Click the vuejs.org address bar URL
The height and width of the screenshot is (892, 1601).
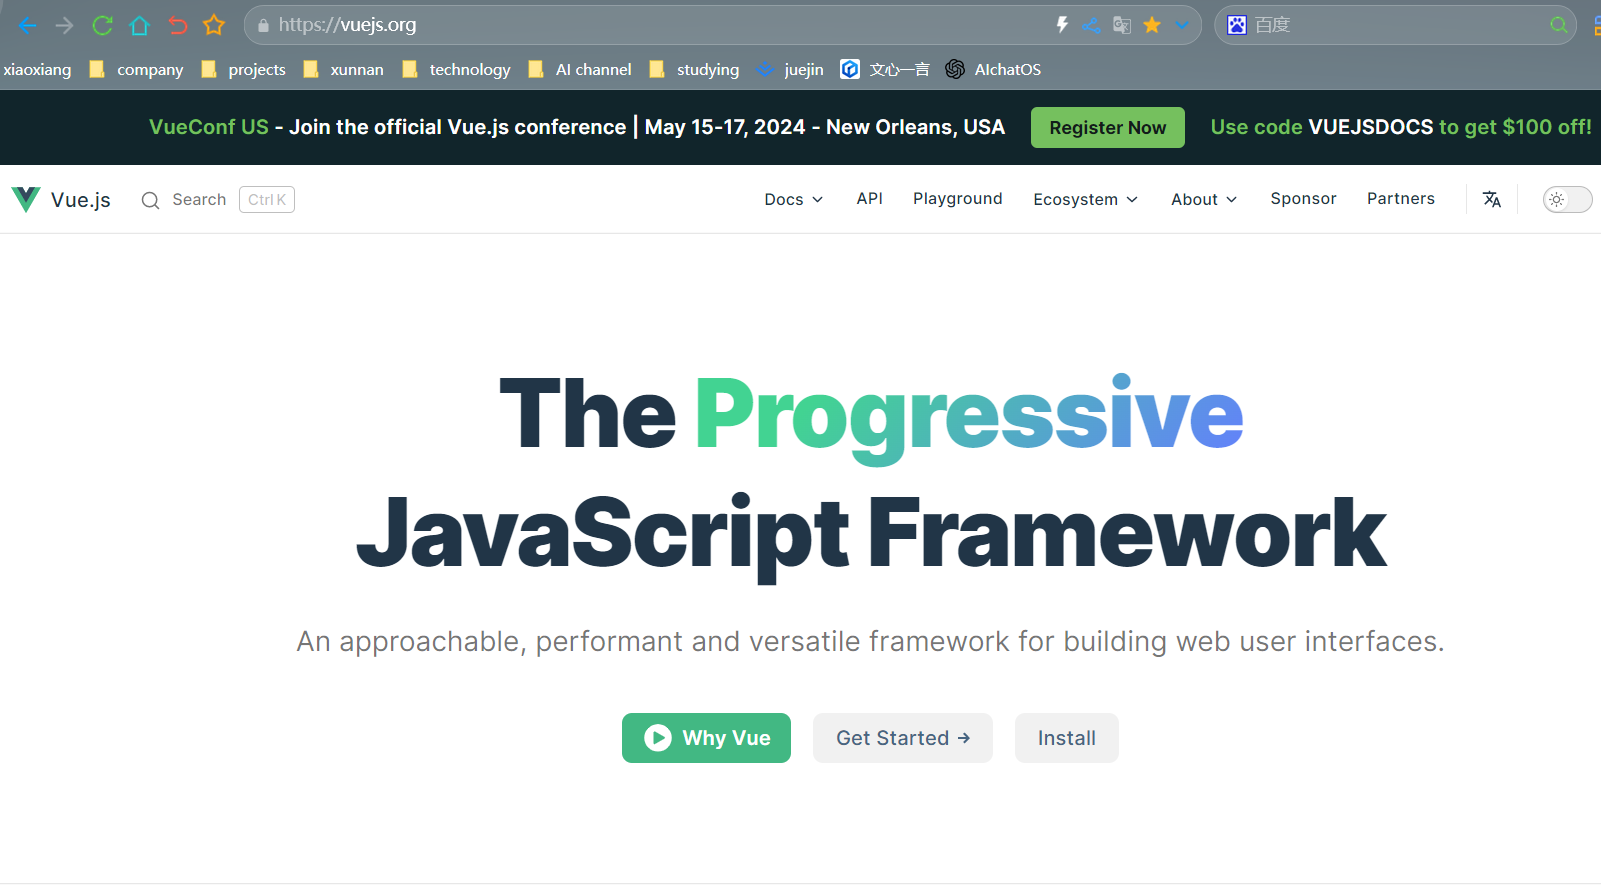coord(347,25)
